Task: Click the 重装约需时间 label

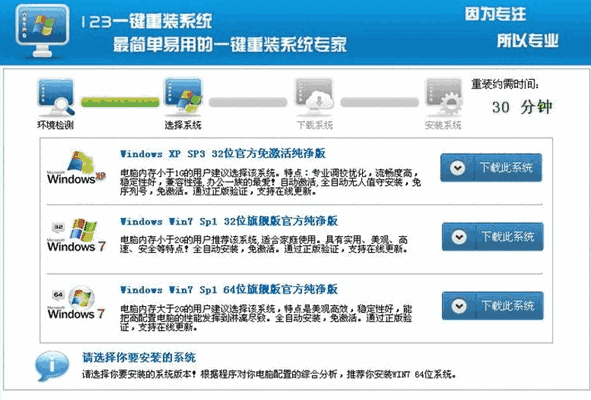Action: 505,84
